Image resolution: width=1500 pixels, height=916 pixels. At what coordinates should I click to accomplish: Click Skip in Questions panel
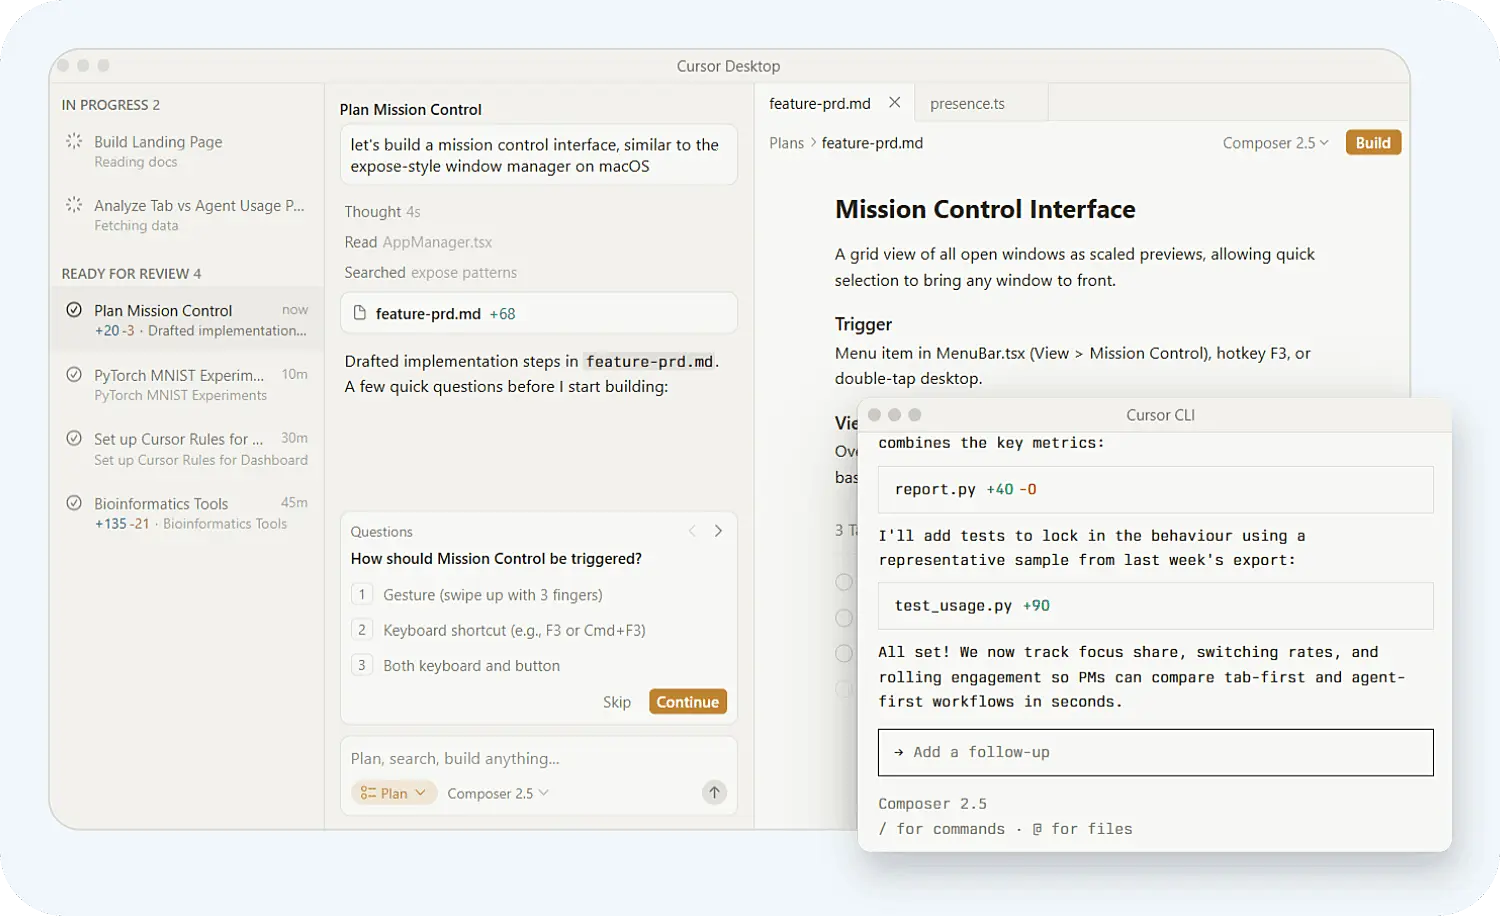(x=617, y=702)
